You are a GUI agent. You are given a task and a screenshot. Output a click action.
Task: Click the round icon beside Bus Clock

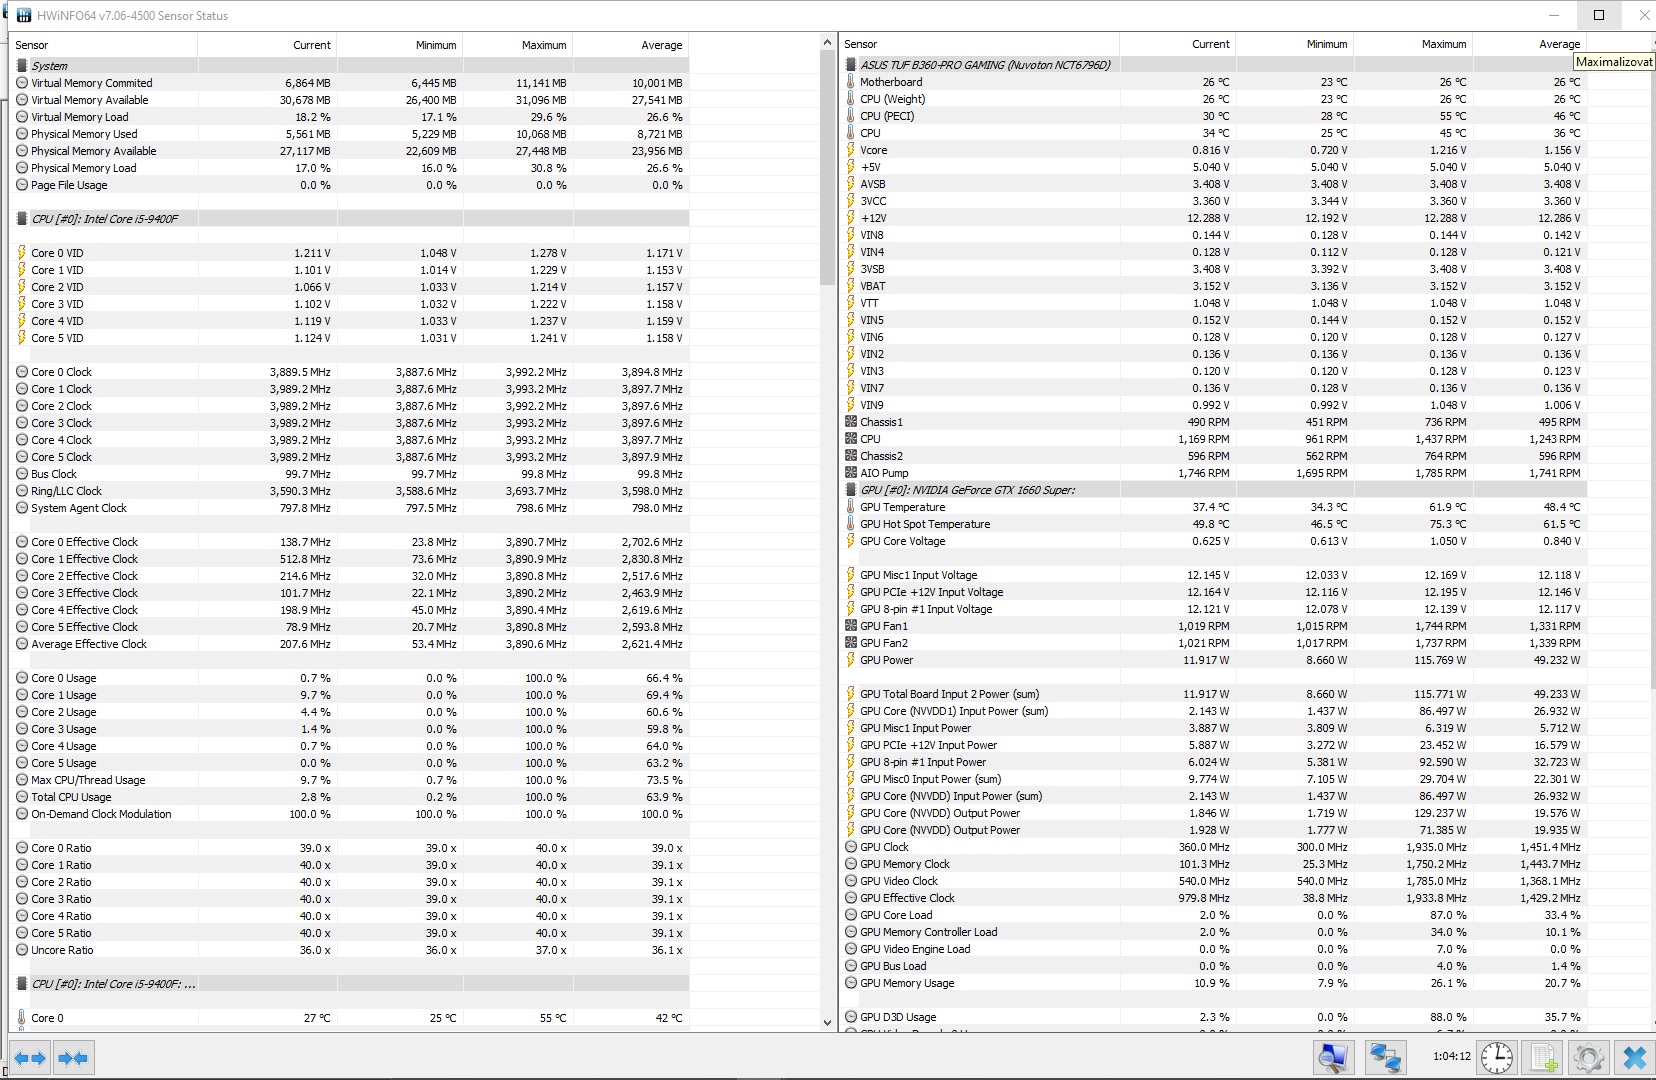(22, 474)
